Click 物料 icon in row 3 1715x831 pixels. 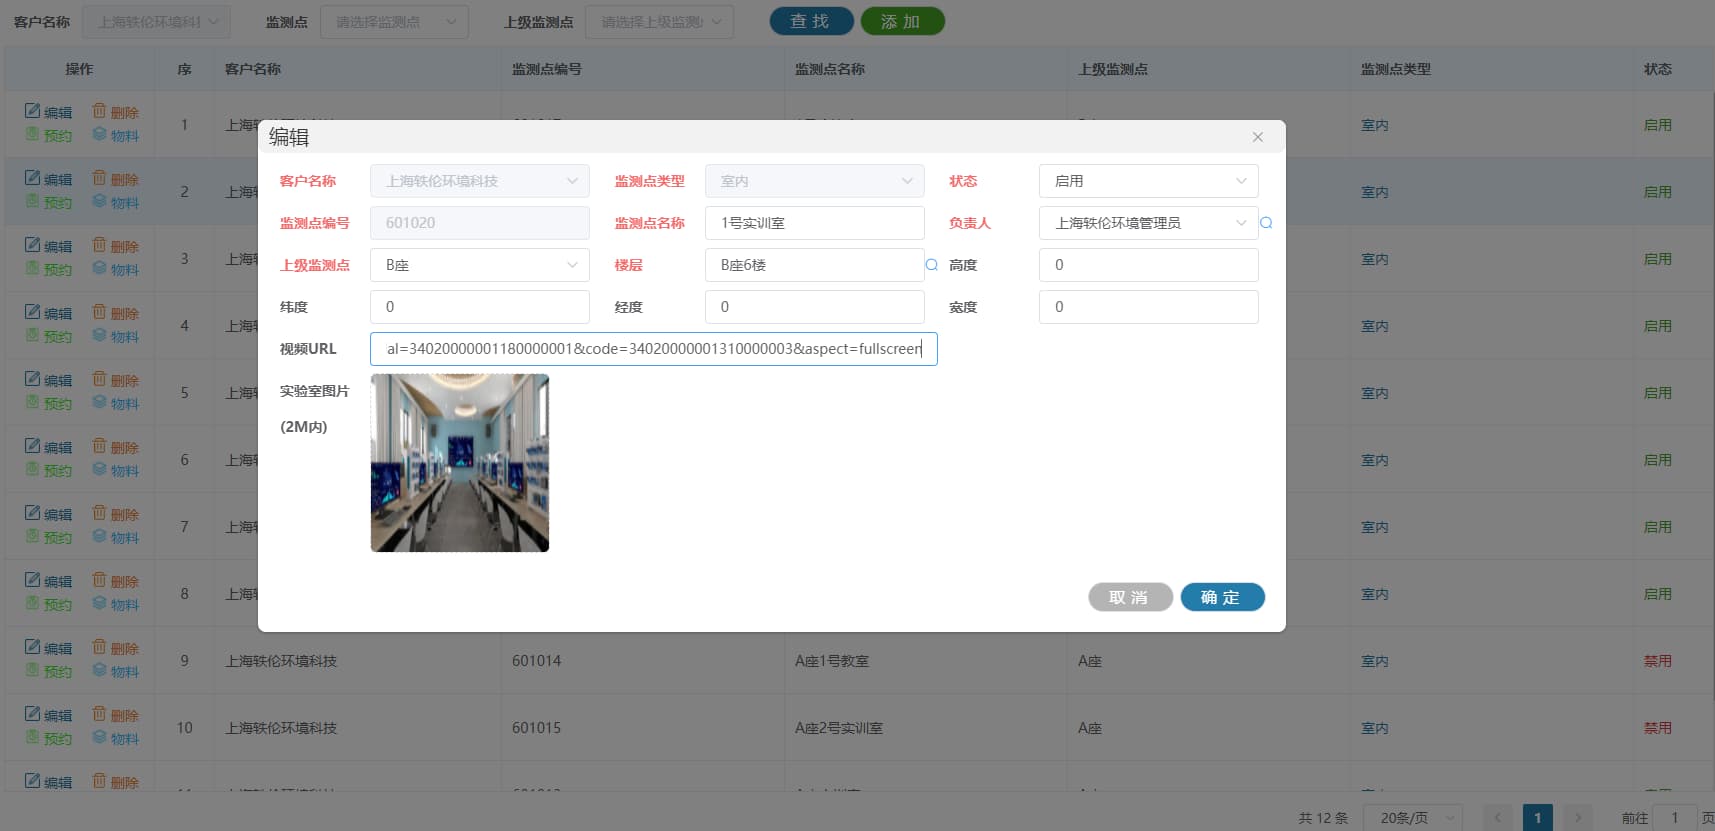pyautogui.click(x=99, y=268)
